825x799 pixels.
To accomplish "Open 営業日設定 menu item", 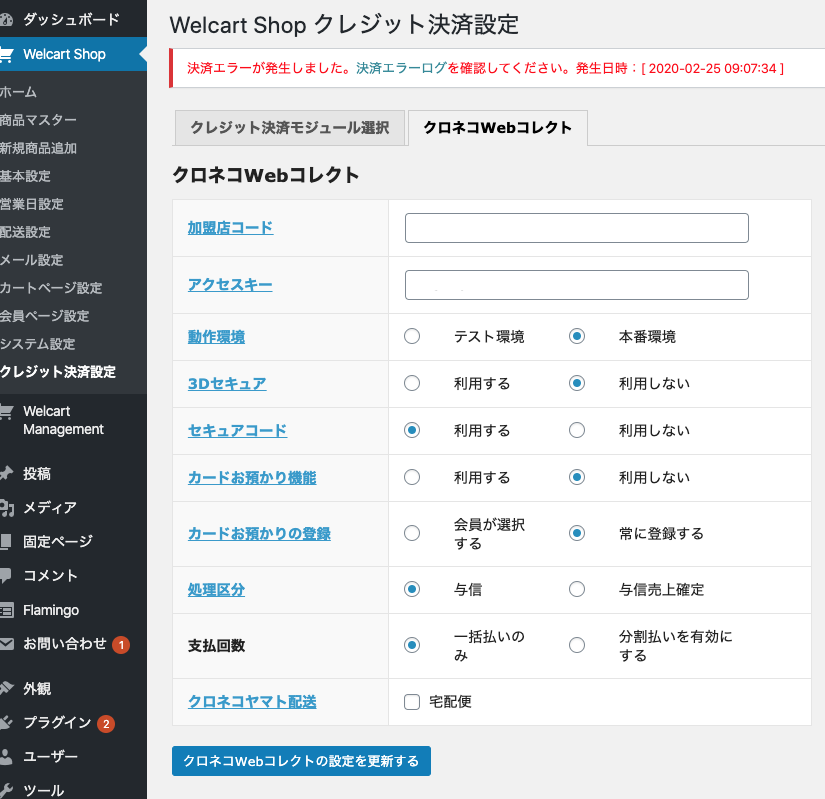I will coord(32,204).
